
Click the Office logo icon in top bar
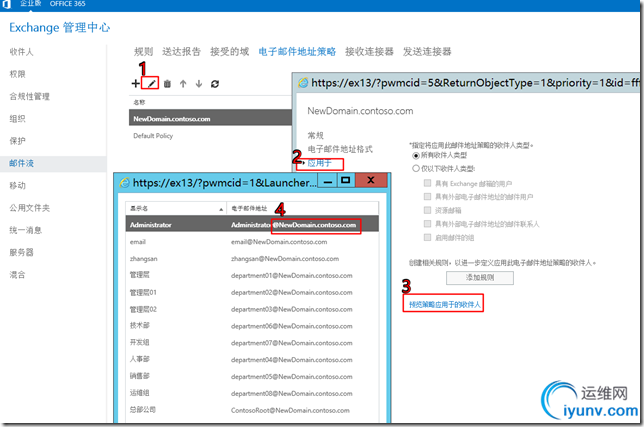click(7, 4)
